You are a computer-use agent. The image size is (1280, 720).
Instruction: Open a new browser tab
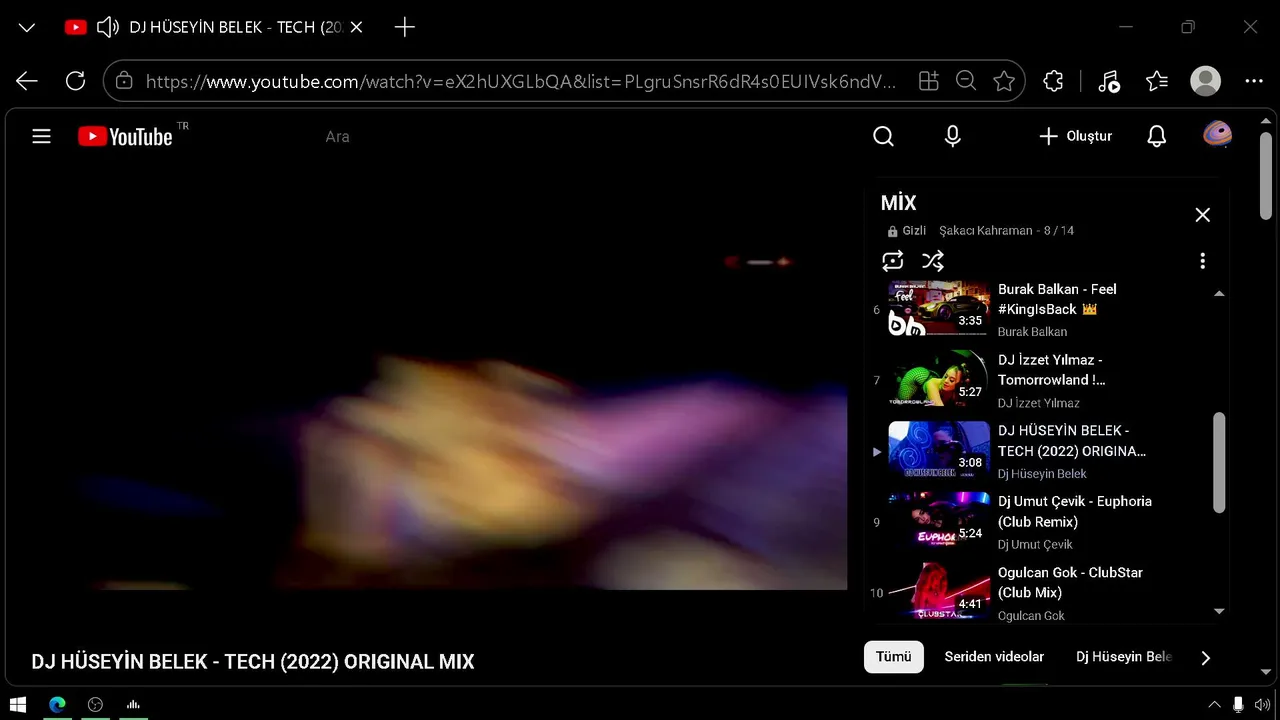tap(405, 27)
